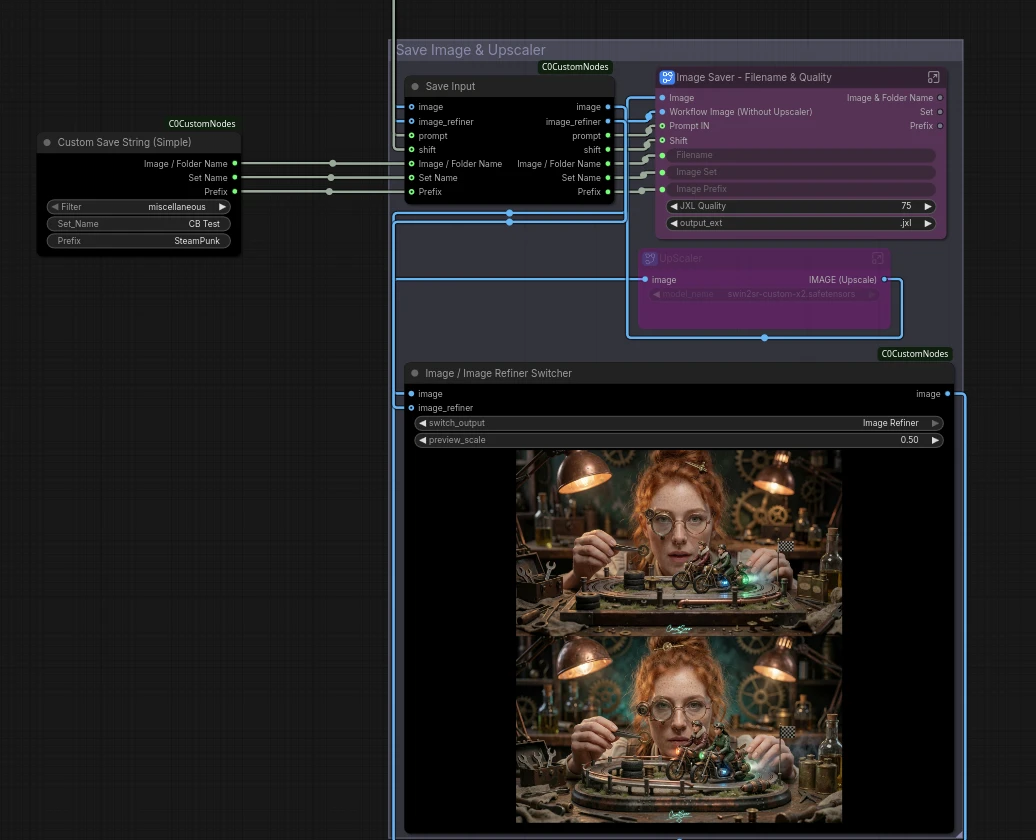Click Save Input prompt output socket

pyautogui.click(x=608, y=135)
